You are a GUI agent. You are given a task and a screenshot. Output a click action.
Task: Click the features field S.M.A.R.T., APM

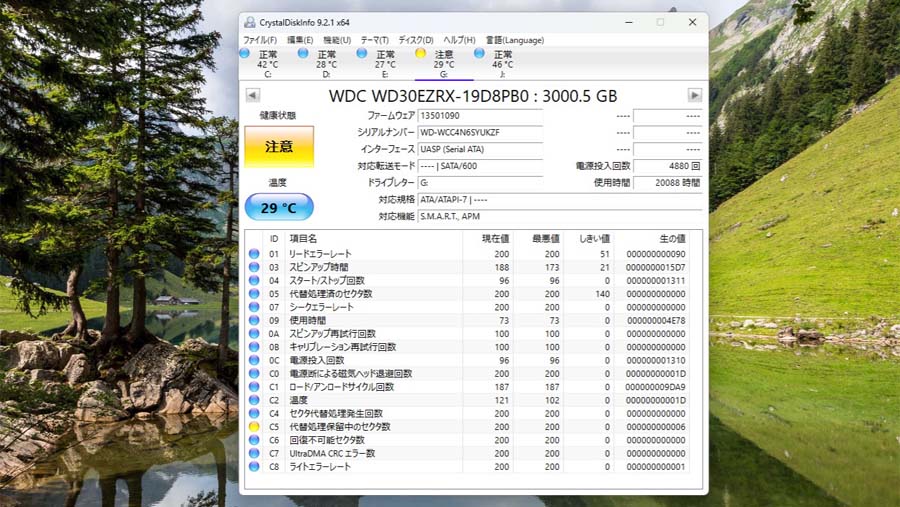(560, 216)
